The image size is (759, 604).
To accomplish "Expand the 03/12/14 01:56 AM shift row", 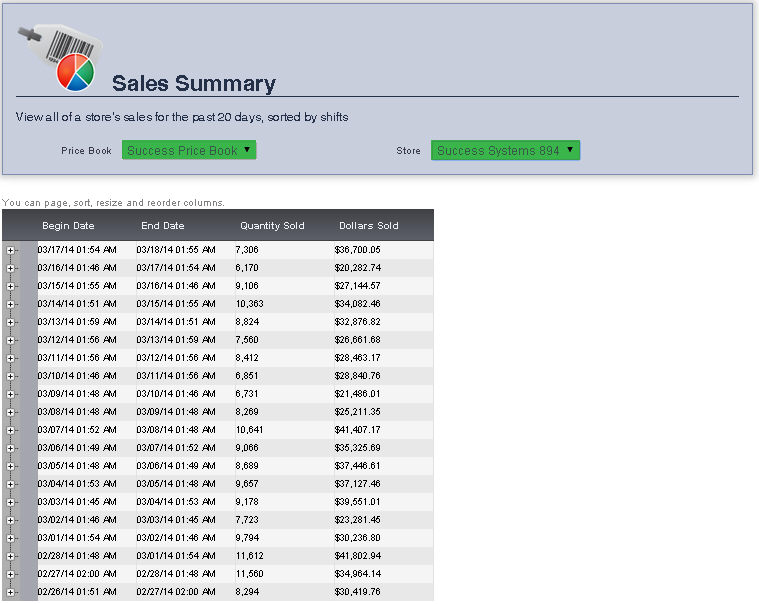I will tap(11, 340).
